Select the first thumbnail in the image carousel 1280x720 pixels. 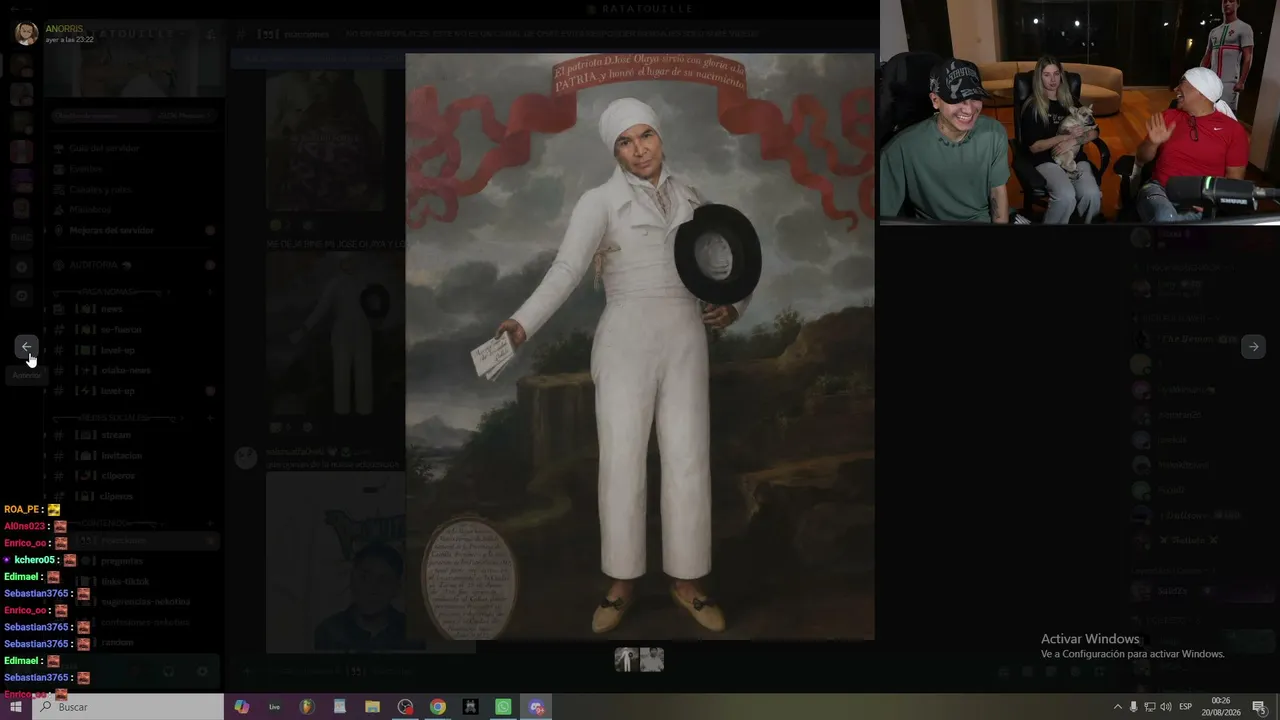627,659
